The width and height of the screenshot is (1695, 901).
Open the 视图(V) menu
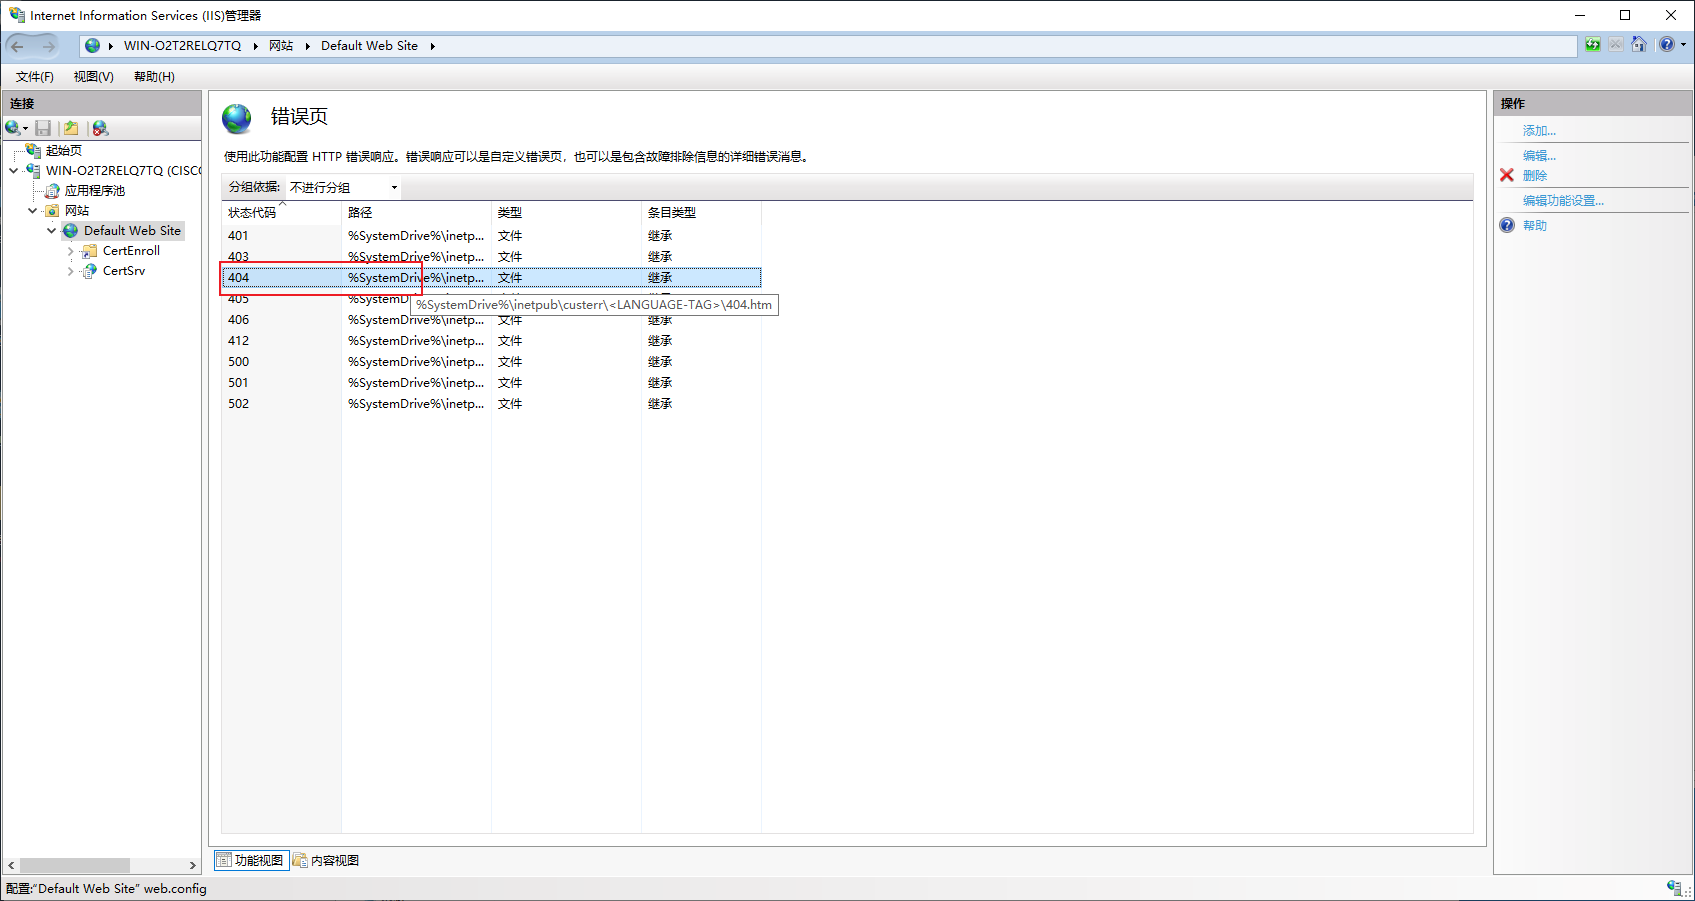click(93, 77)
